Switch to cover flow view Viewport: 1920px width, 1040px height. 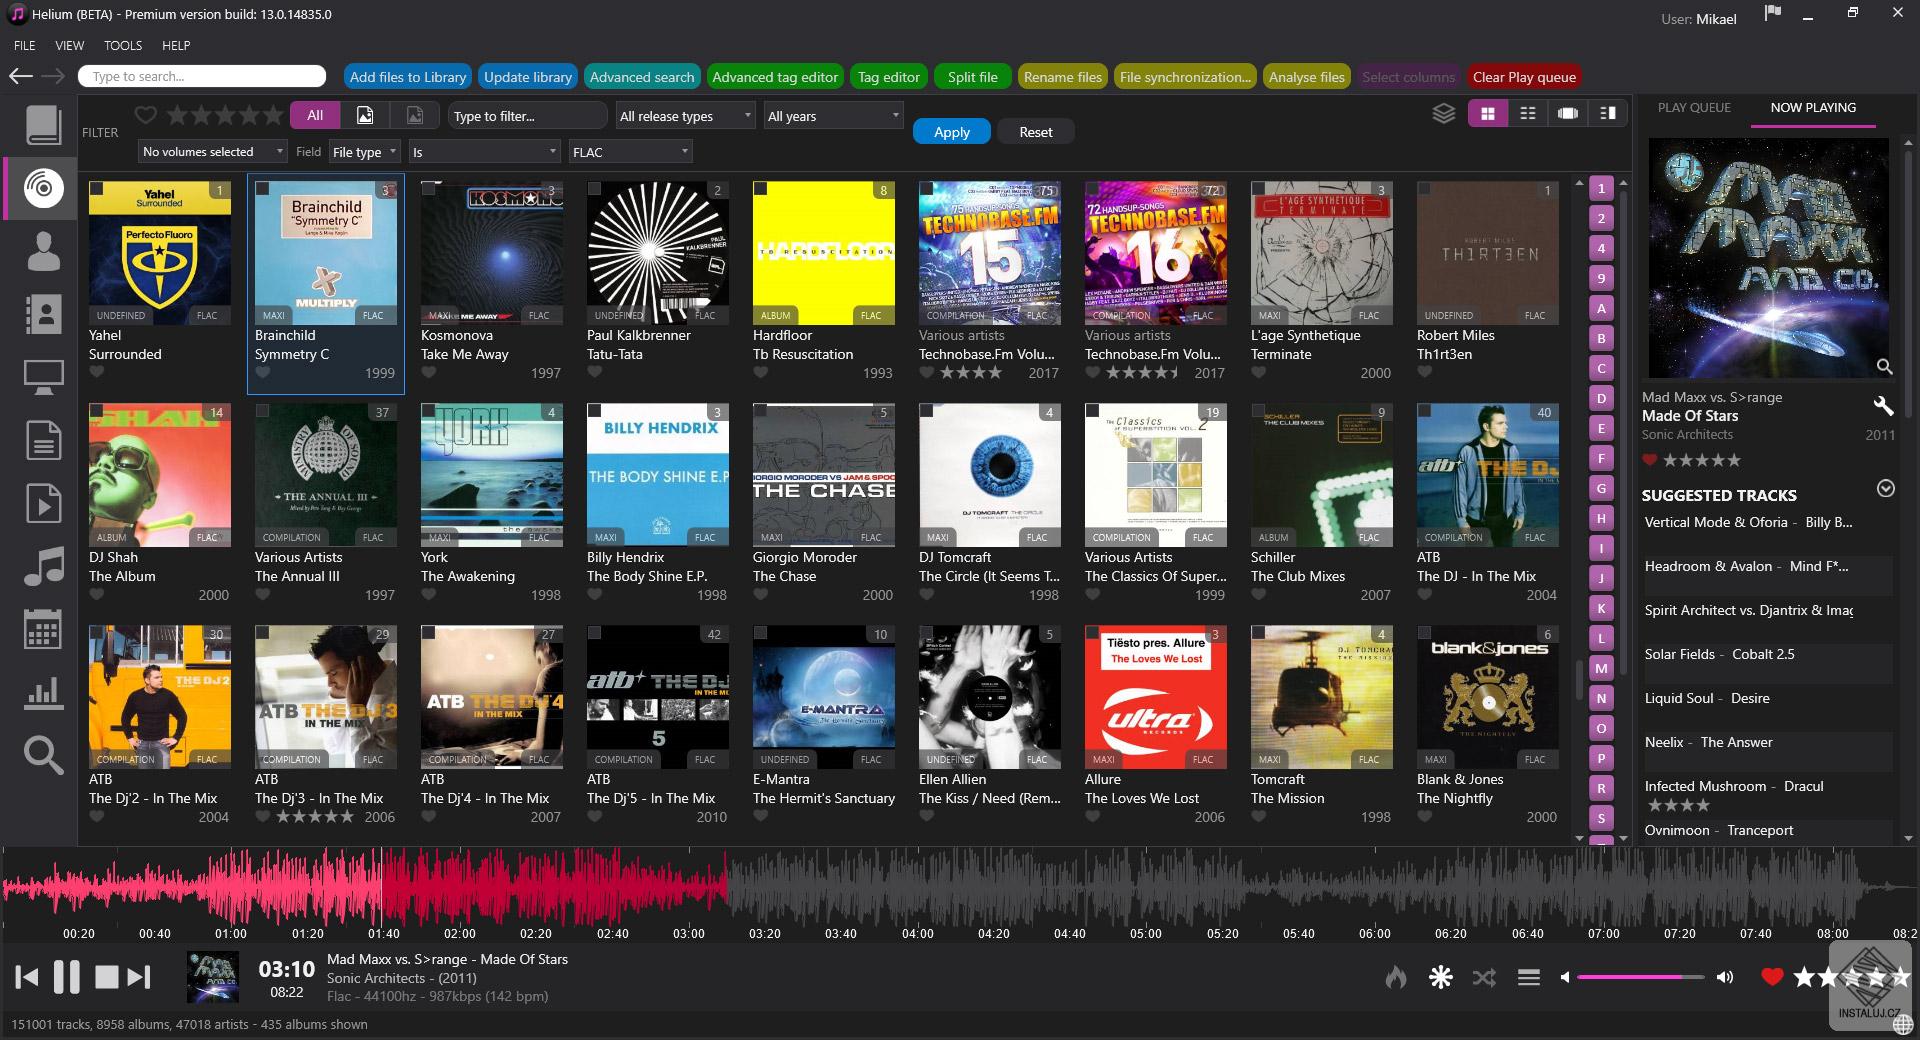pos(1568,114)
